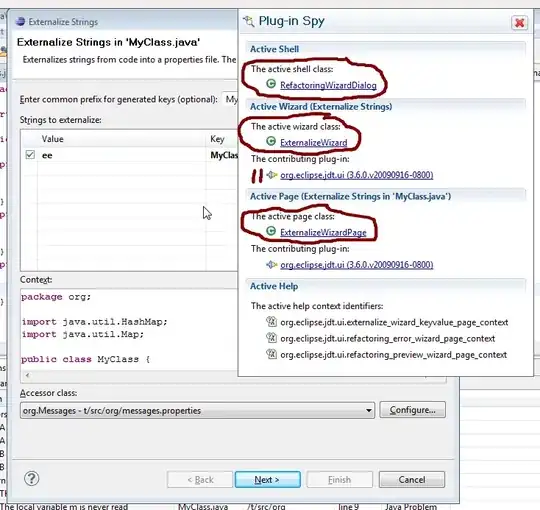The height and width of the screenshot is (510, 540).
Task: Open the ExternalizeWizardPage class link
Action: 323,232
